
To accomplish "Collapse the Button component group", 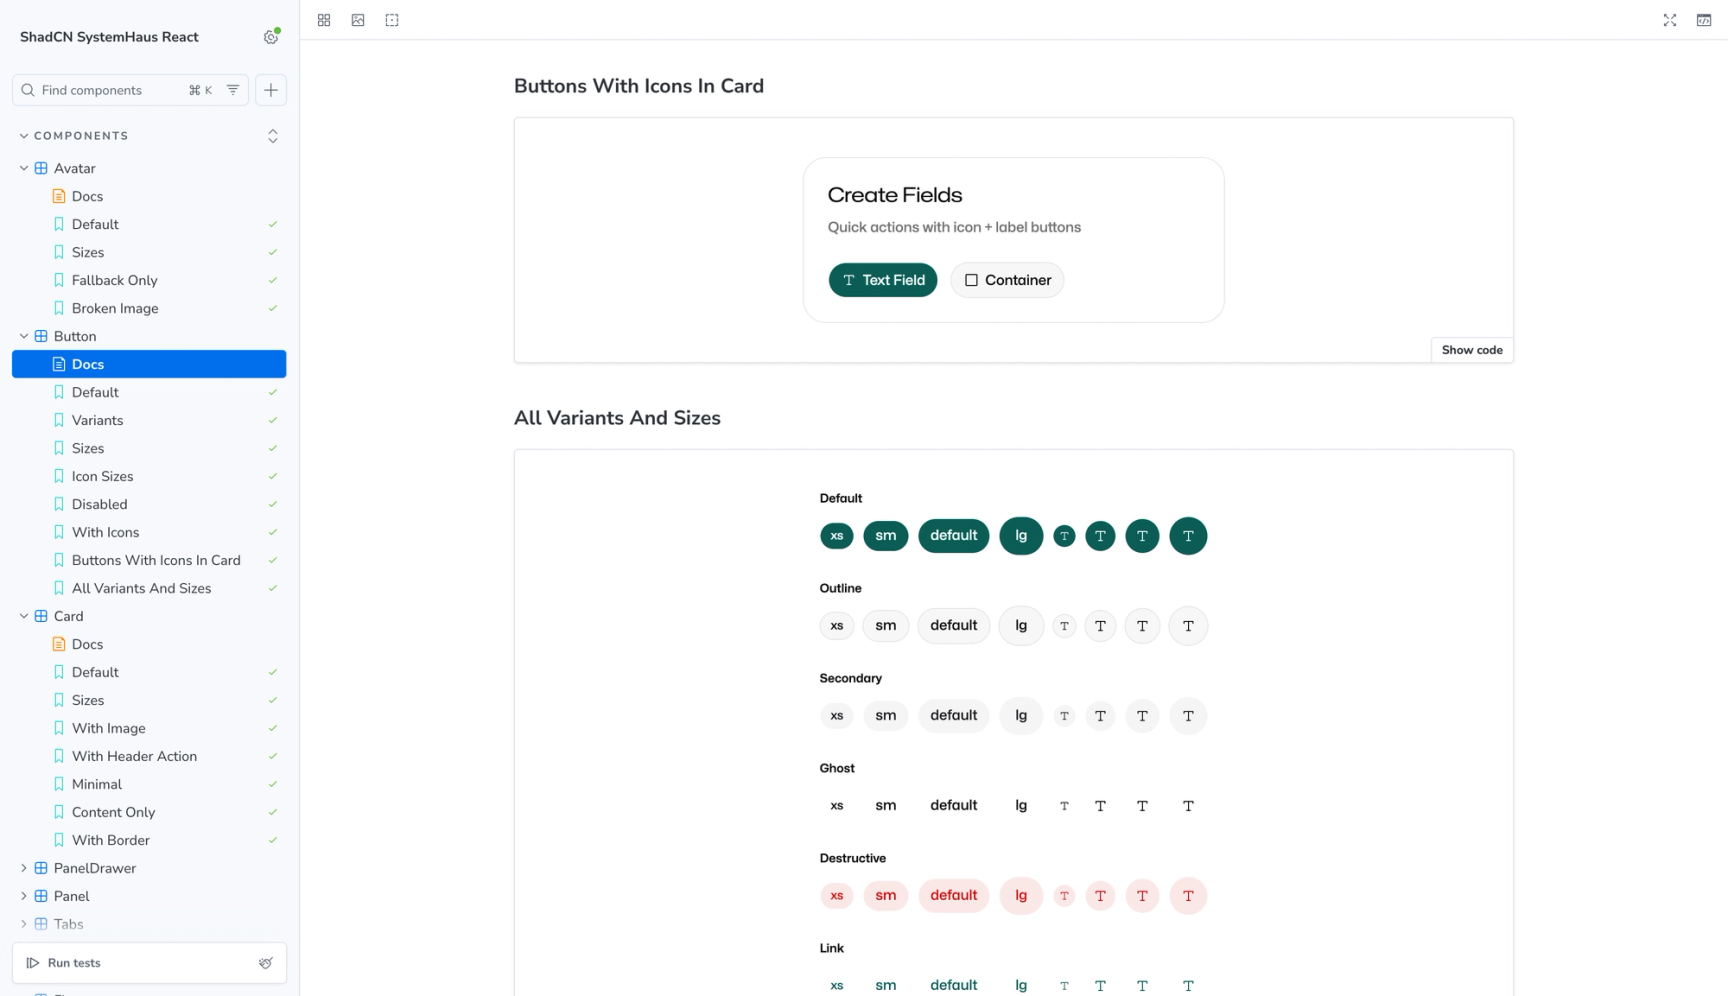I will coord(24,336).
